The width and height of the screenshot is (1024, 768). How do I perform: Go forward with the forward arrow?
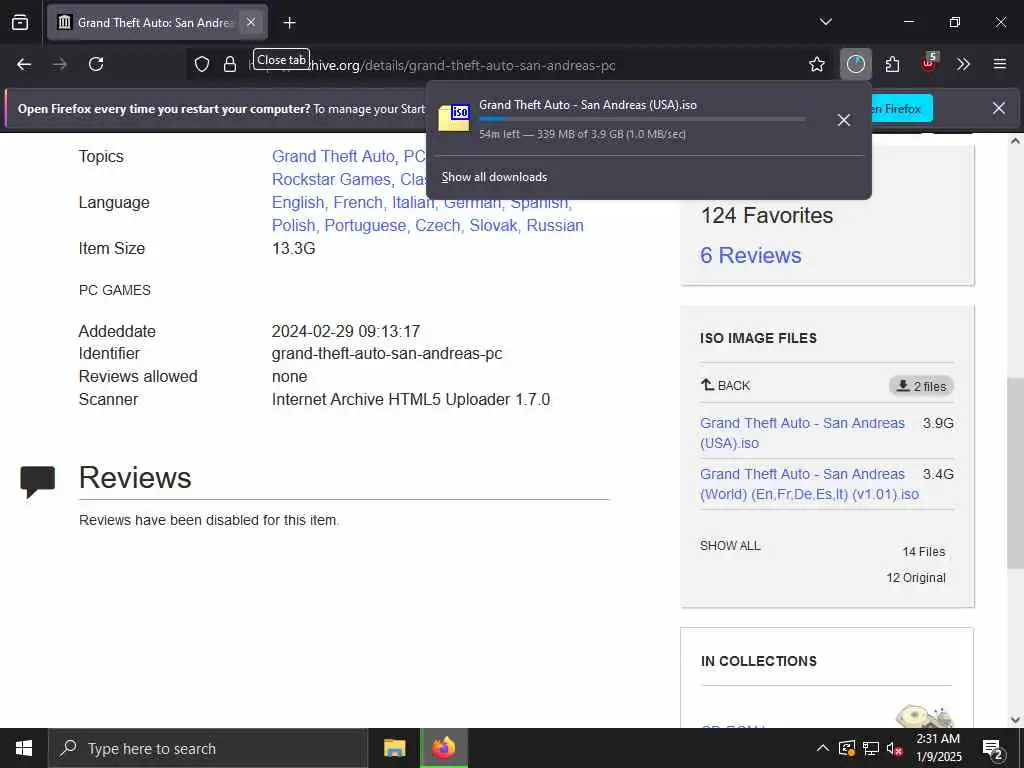tap(60, 64)
